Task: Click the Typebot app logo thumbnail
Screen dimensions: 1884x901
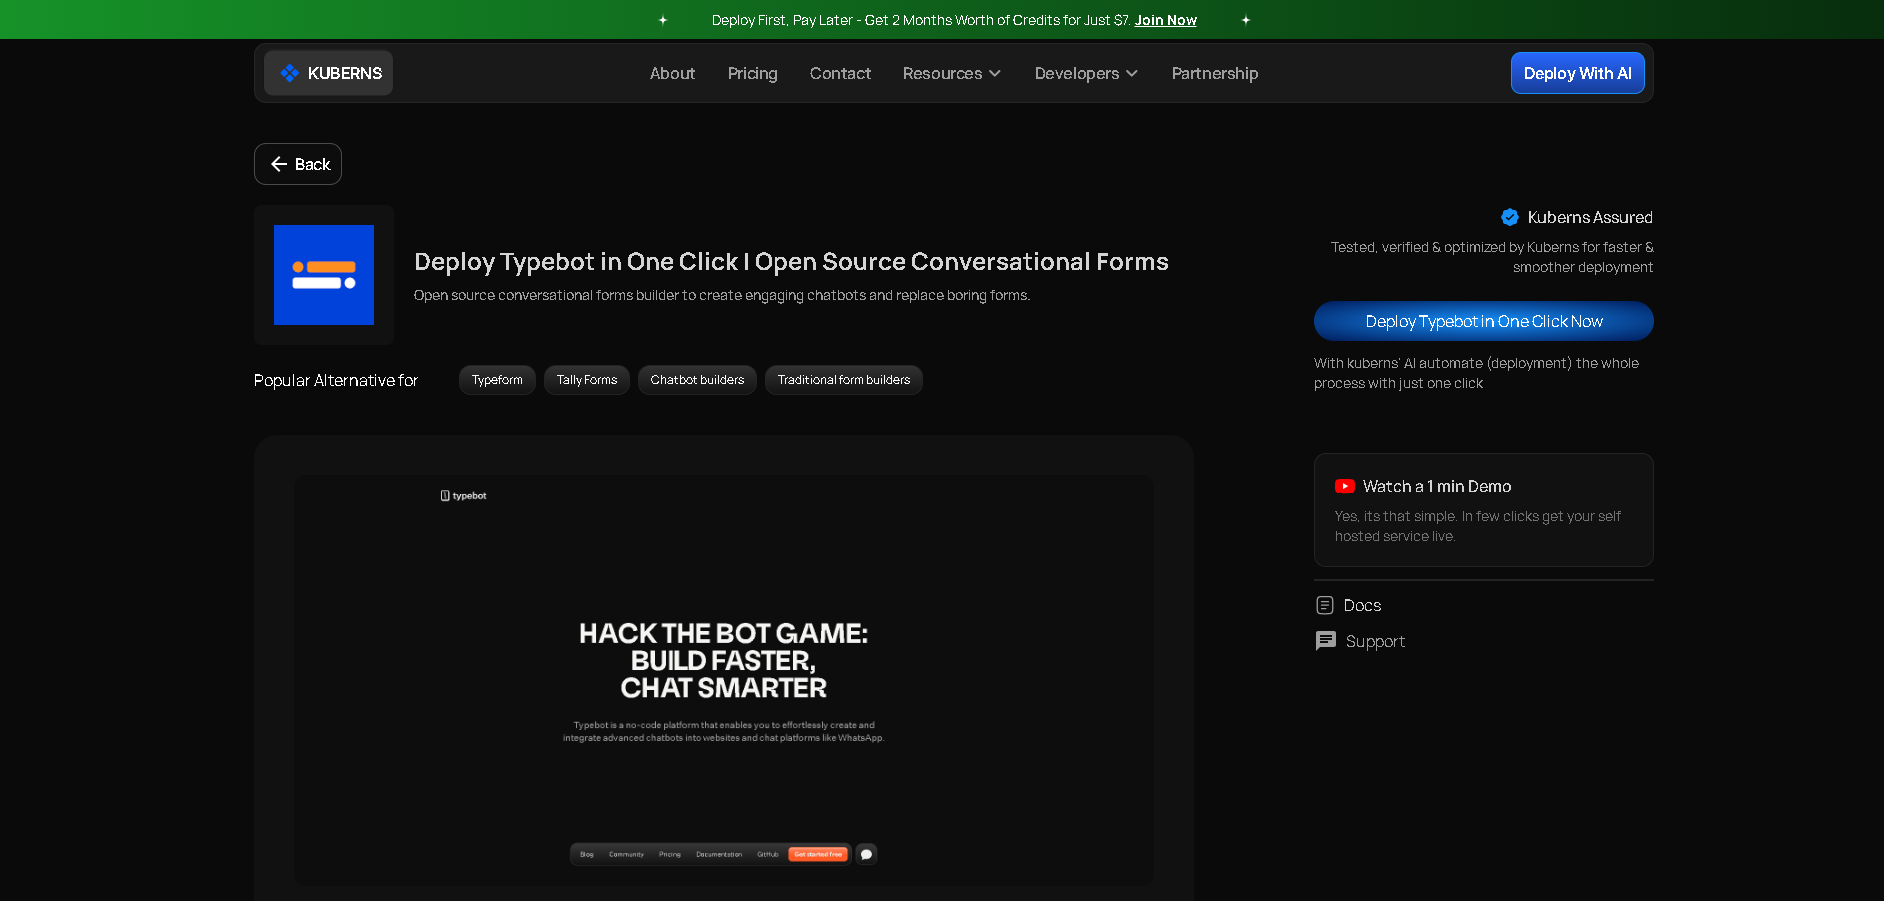Action: click(323, 275)
